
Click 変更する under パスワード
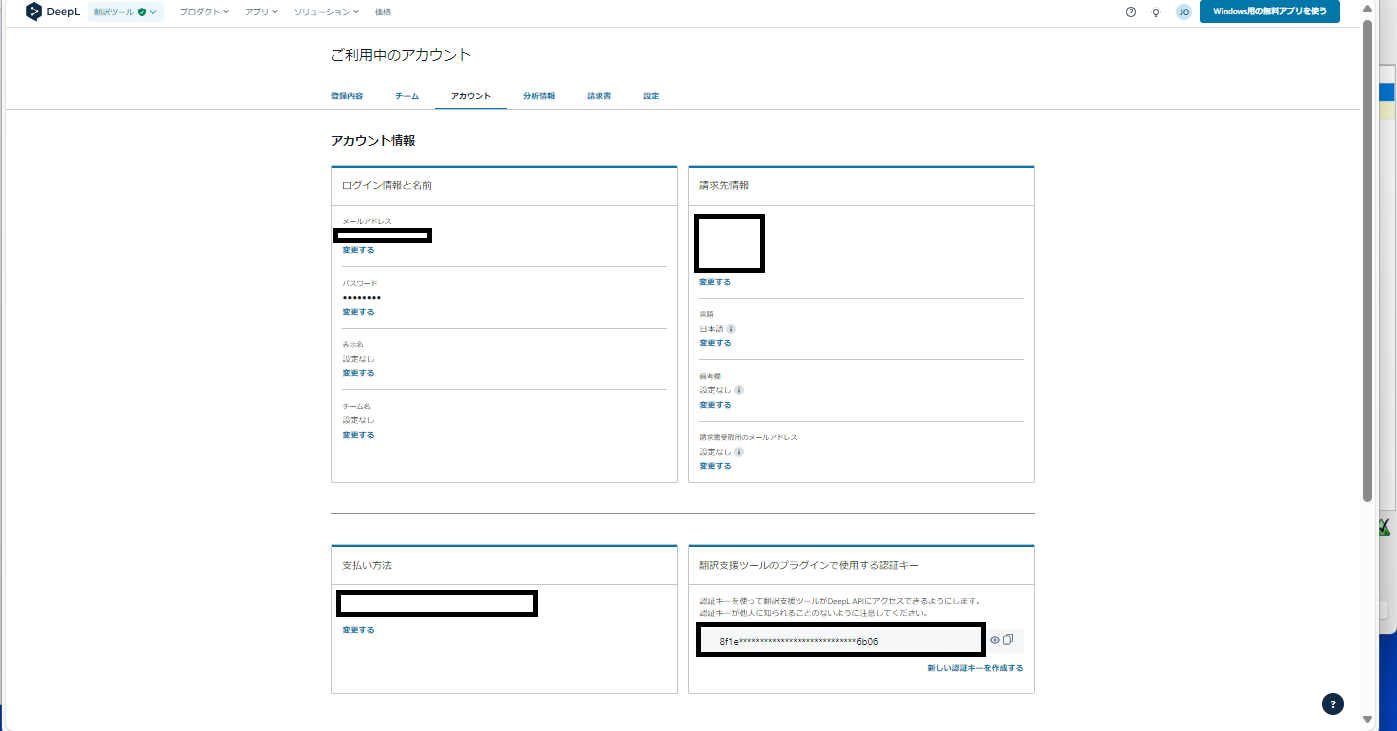358,312
